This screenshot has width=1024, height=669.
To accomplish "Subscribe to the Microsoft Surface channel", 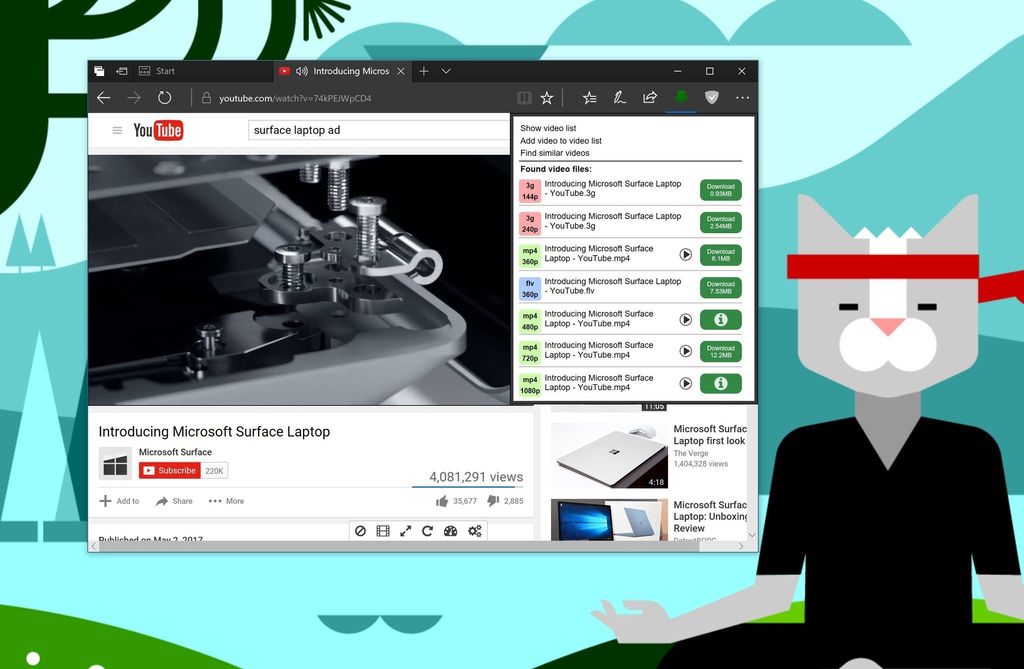I will click(170, 470).
